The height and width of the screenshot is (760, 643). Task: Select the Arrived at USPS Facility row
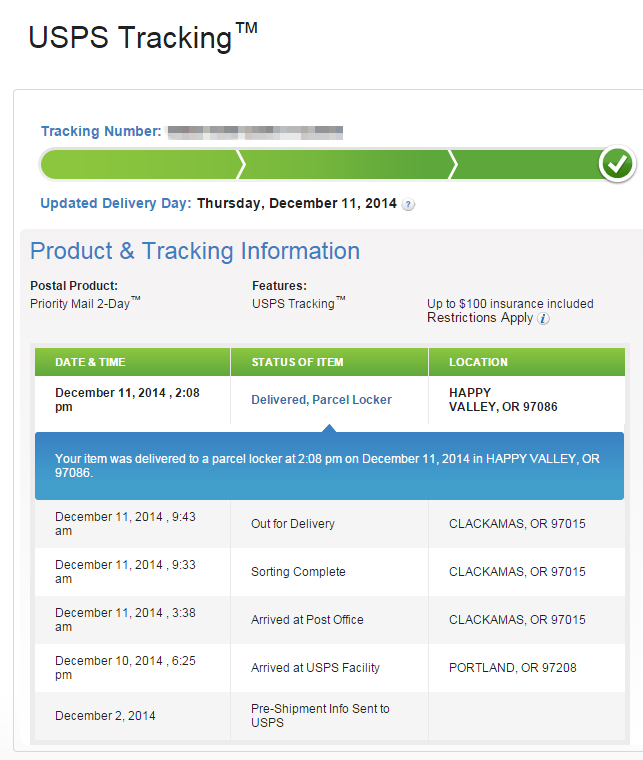pyautogui.click(x=329, y=668)
